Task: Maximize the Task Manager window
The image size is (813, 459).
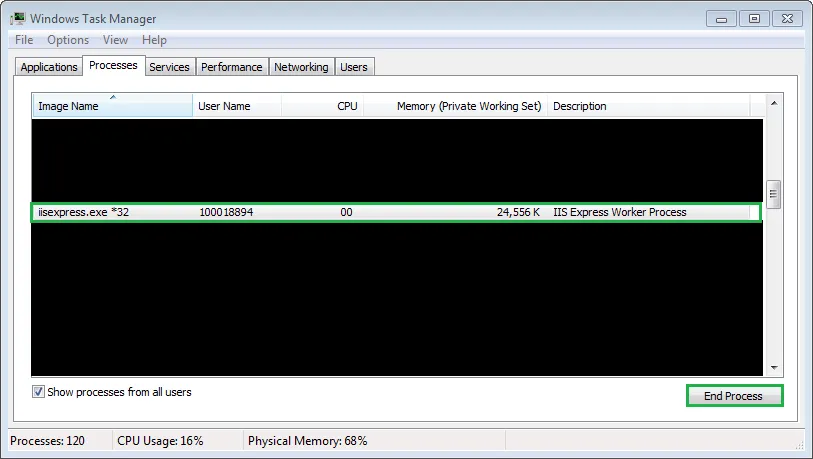Action: click(754, 19)
